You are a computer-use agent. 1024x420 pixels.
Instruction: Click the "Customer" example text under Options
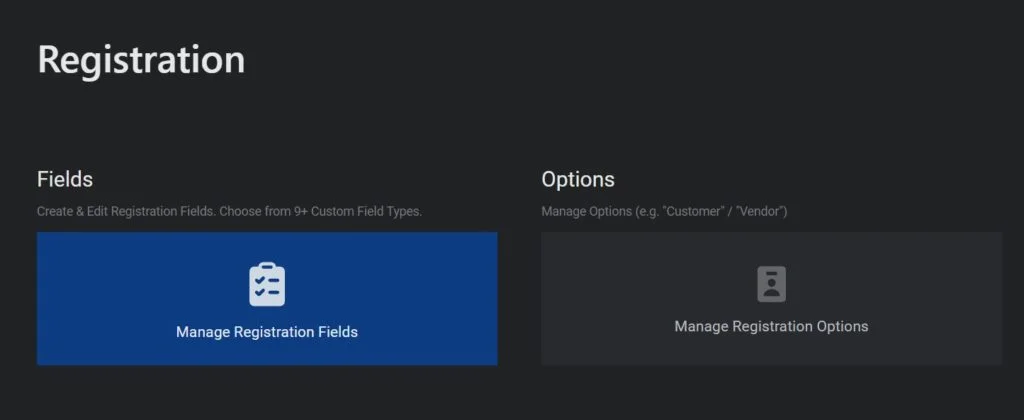point(692,212)
